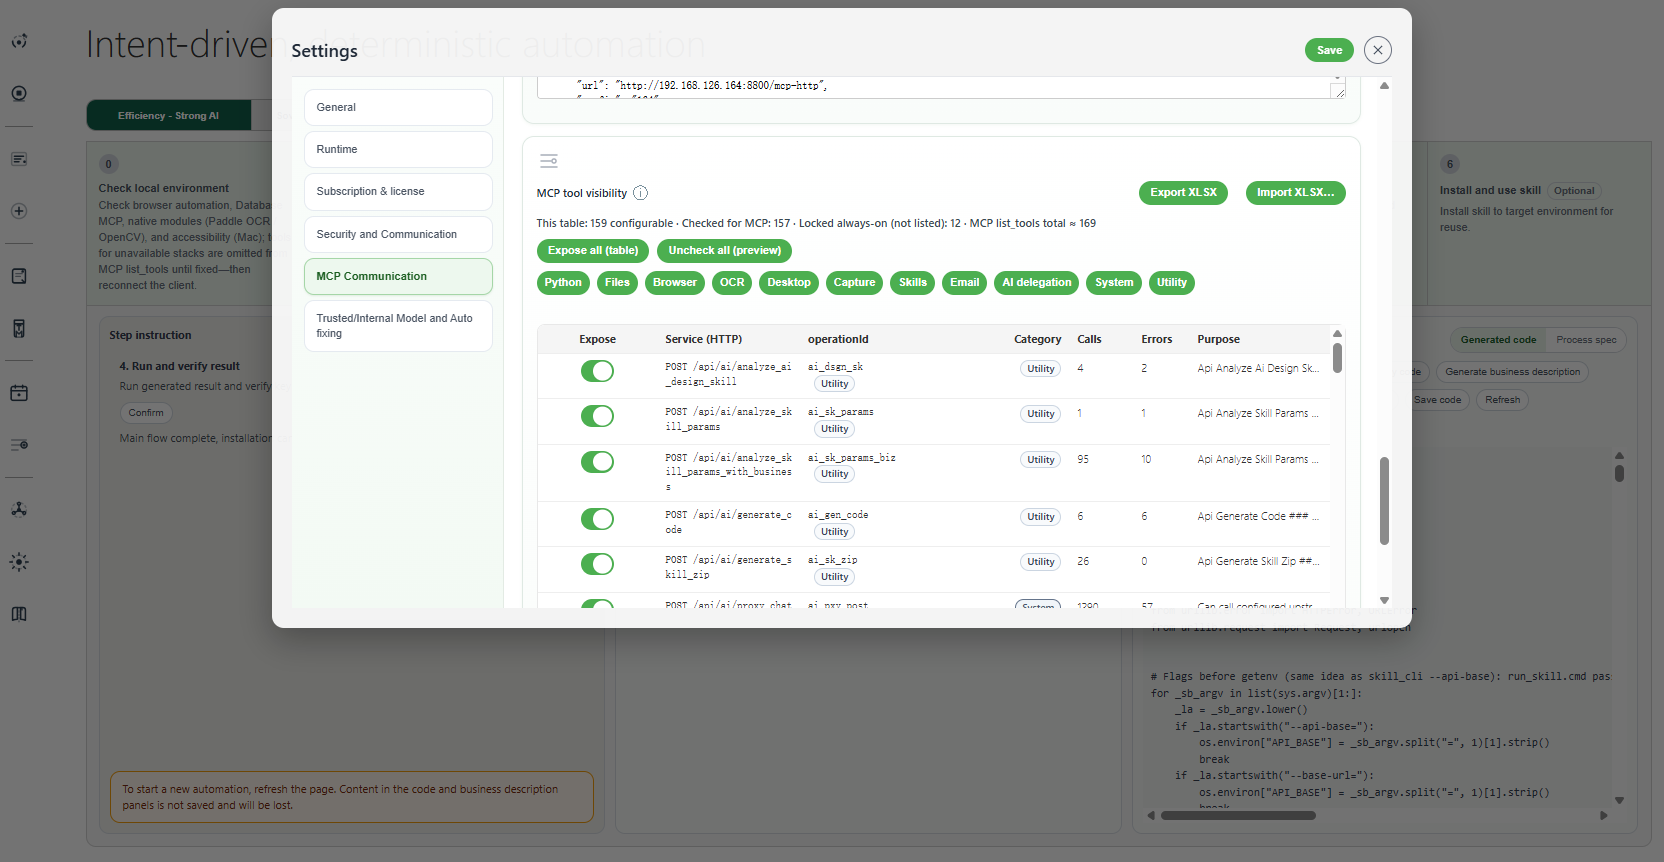Click the record target icon in the sidebar
The height and width of the screenshot is (862, 1664).
click(19, 93)
